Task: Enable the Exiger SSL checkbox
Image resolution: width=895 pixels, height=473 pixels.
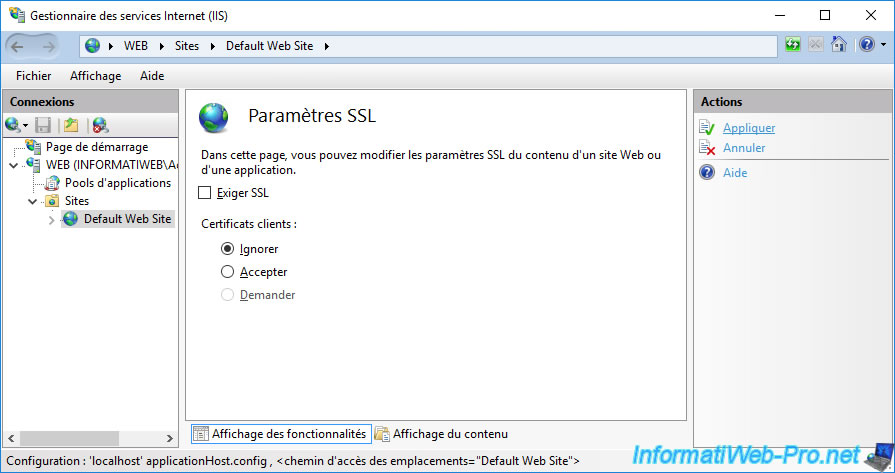Action: tap(205, 193)
